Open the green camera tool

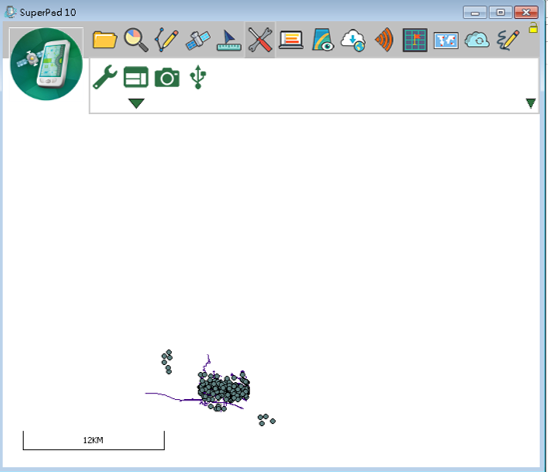click(x=167, y=78)
